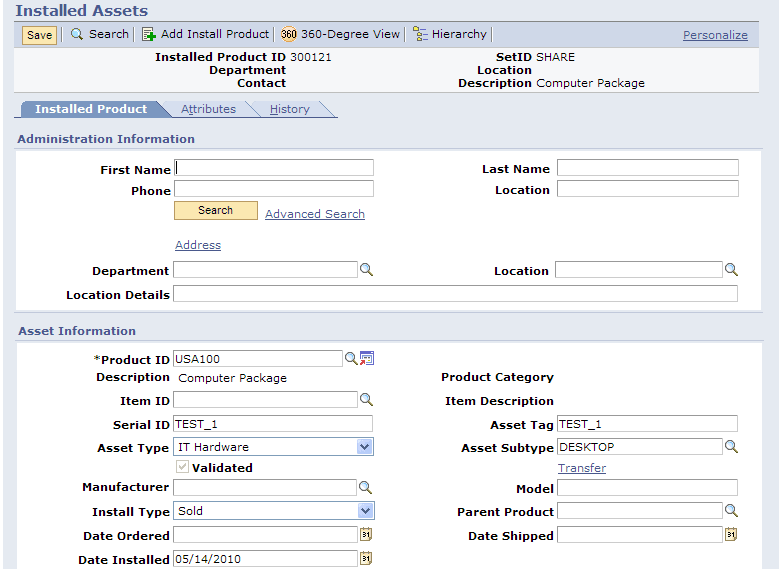Open lookup for Location field beside Department
Image resolution: width=784 pixels, height=569 pixels.
731,270
